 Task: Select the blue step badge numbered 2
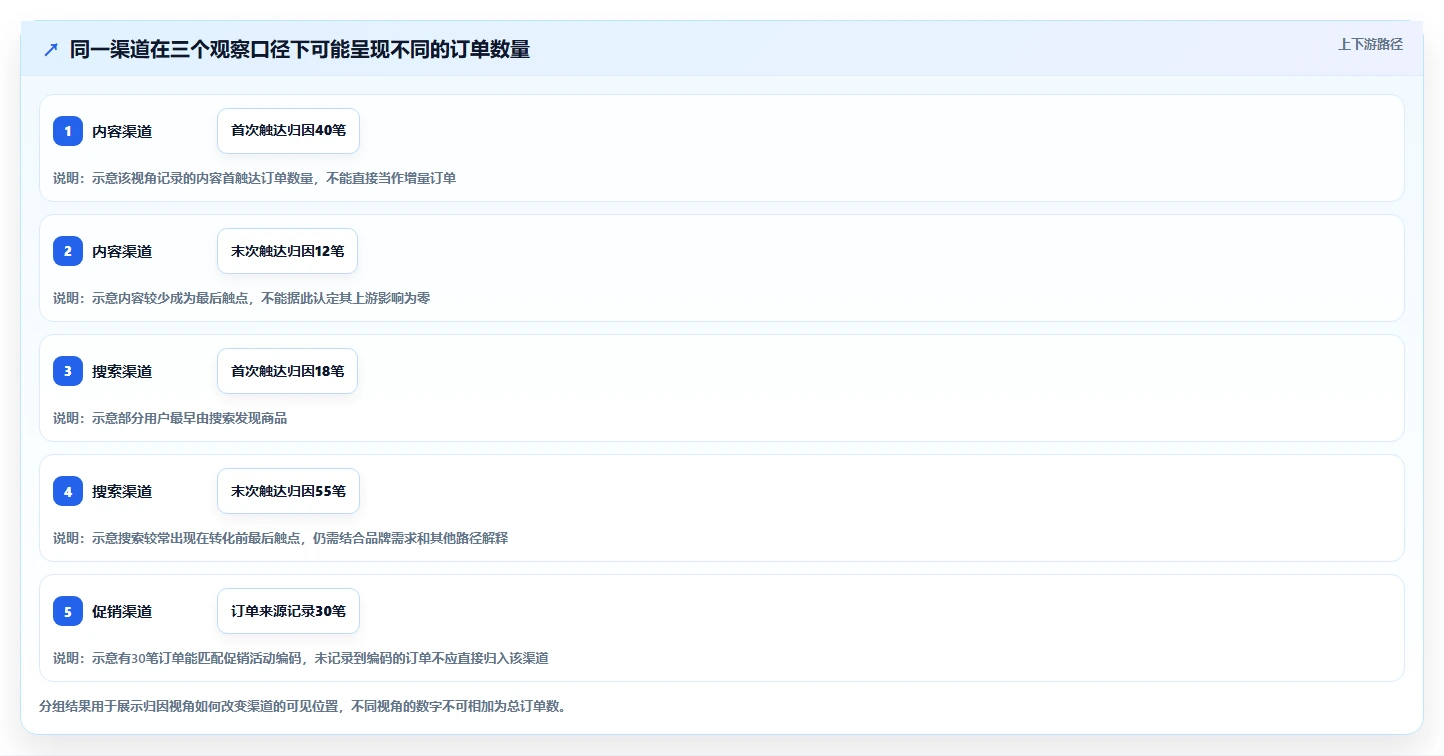(x=68, y=251)
